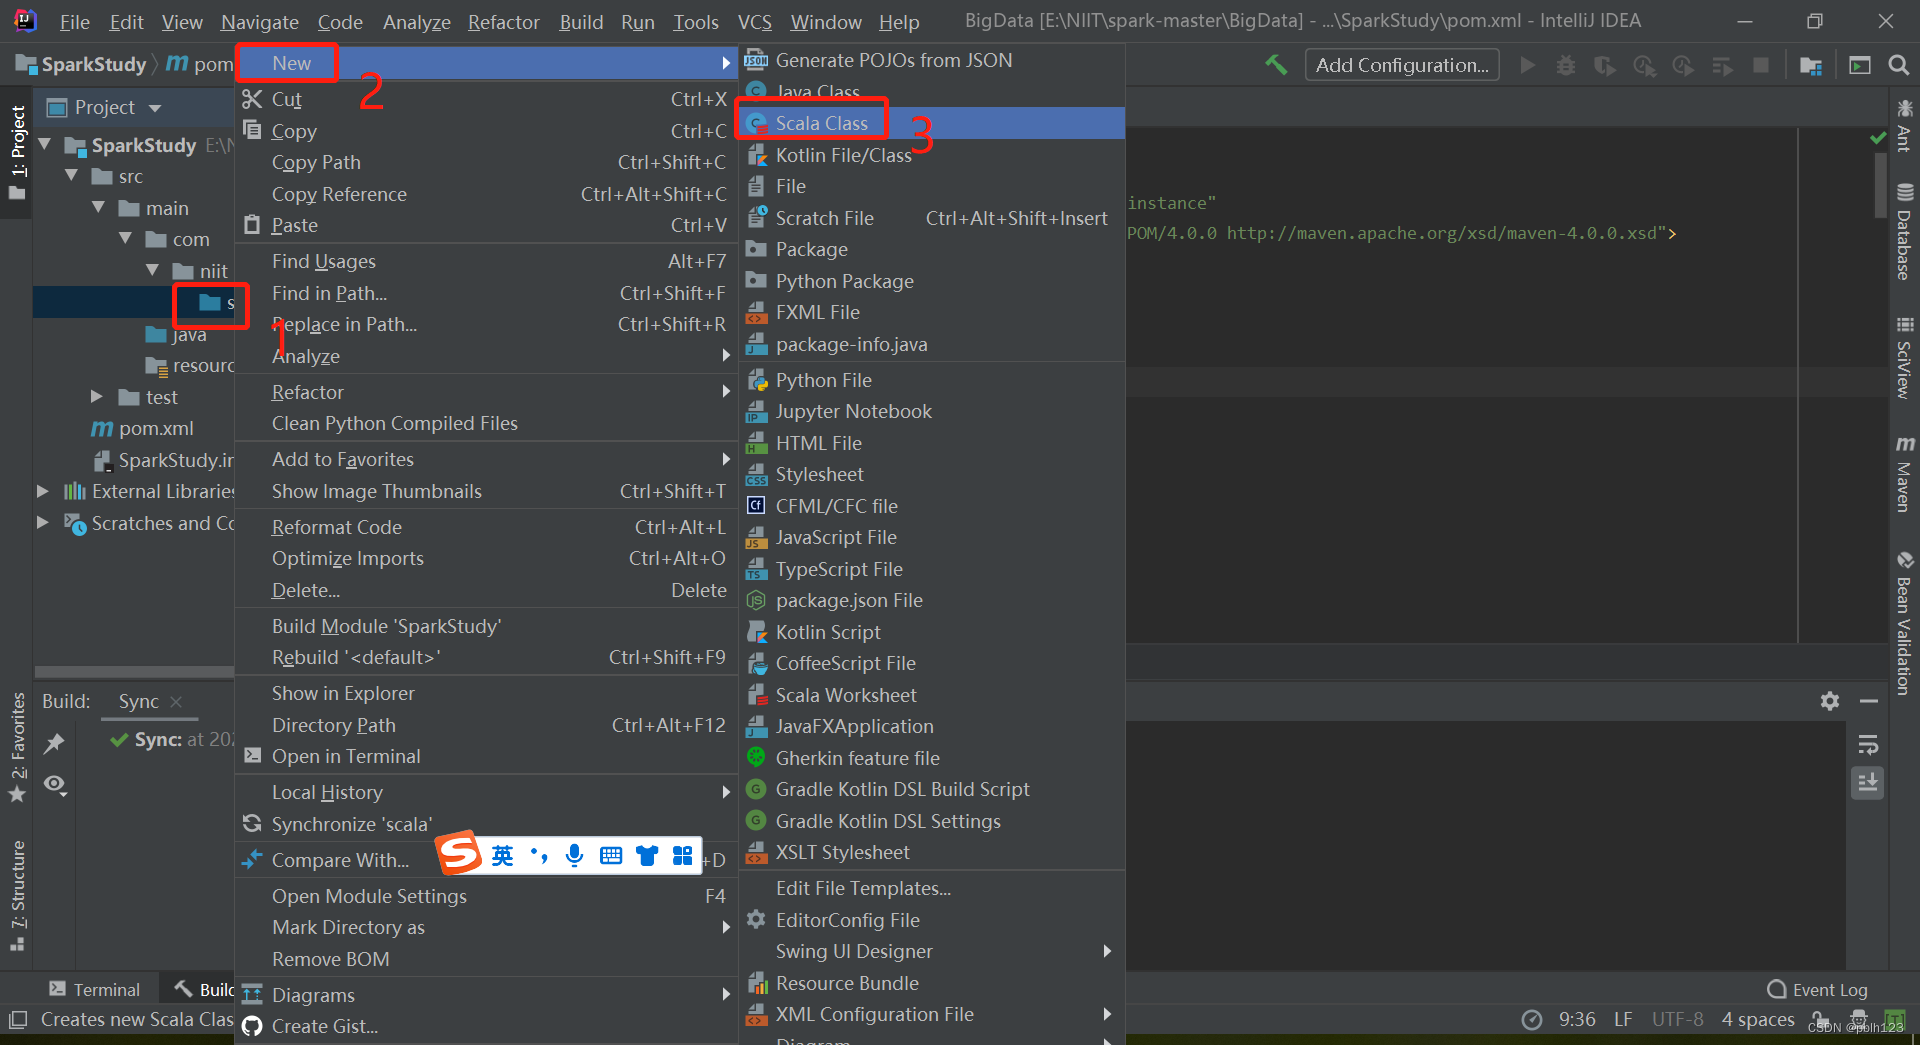Click the LF line separator in status bar

coord(1623,1019)
